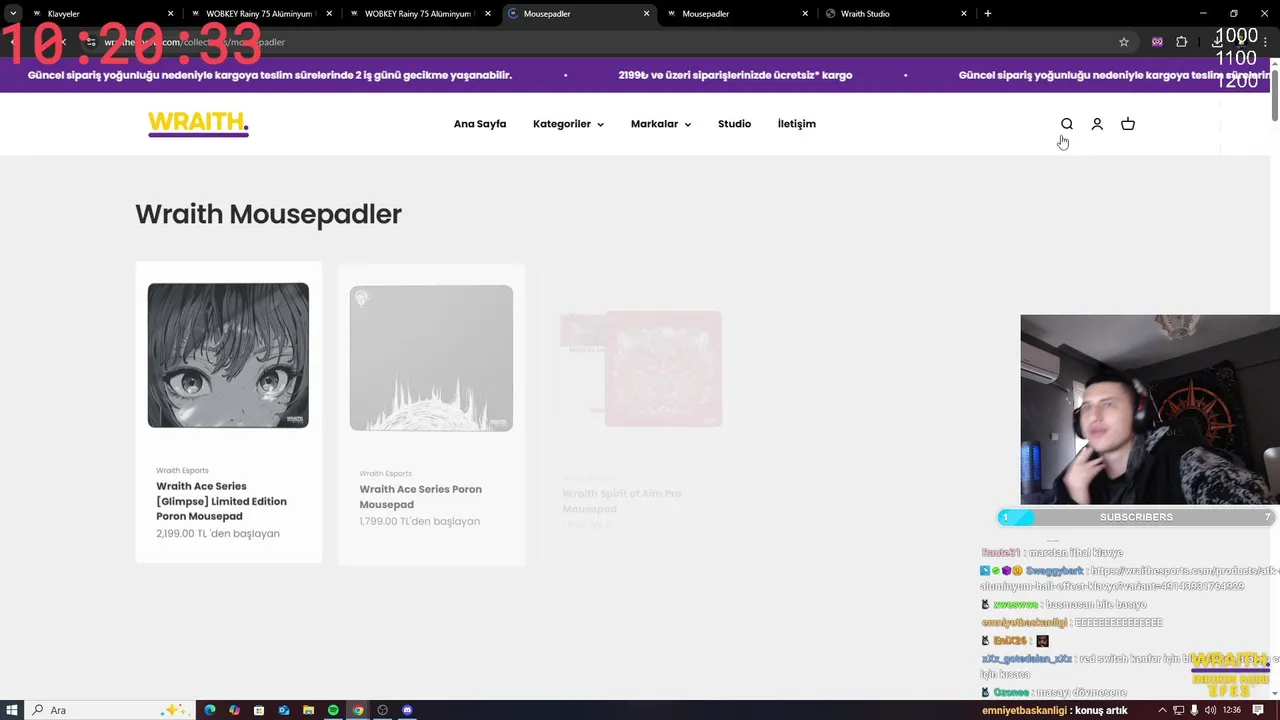The width and height of the screenshot is (1280, 720).
Task: Click the microphone tray icon
Action: tap(1194, 710)
